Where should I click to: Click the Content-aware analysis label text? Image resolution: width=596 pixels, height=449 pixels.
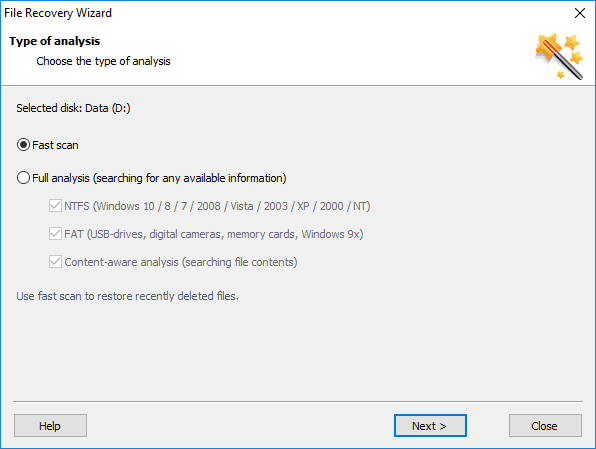181,262
